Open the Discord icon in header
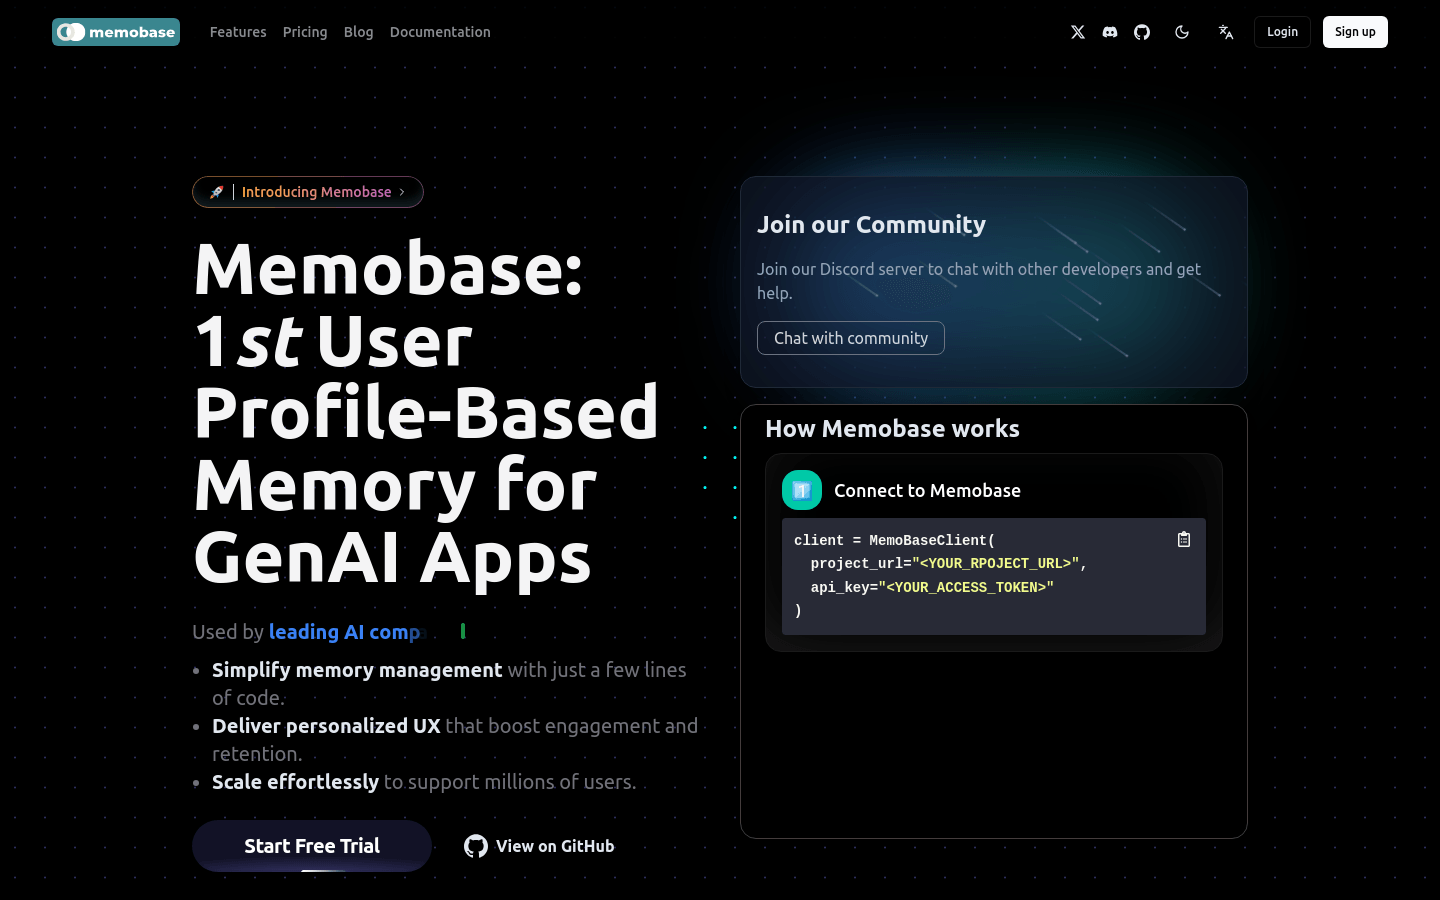The height and width of the screenshot is (900, 1440). click(1110, 32)
